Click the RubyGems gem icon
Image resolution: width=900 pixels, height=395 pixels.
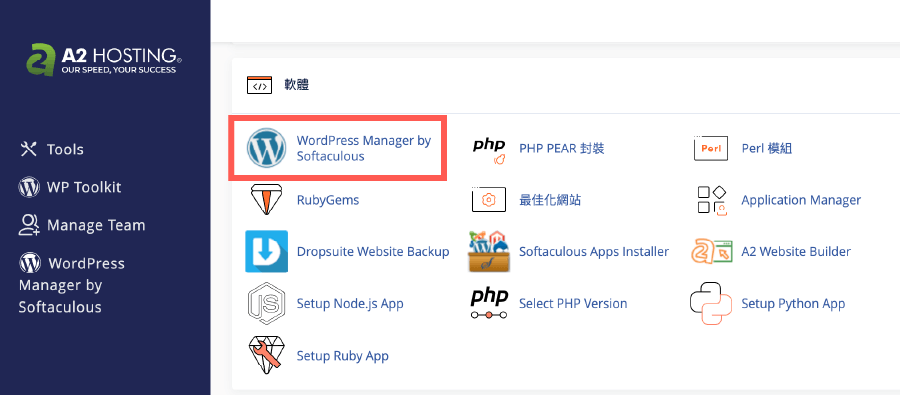pos(266,200)
